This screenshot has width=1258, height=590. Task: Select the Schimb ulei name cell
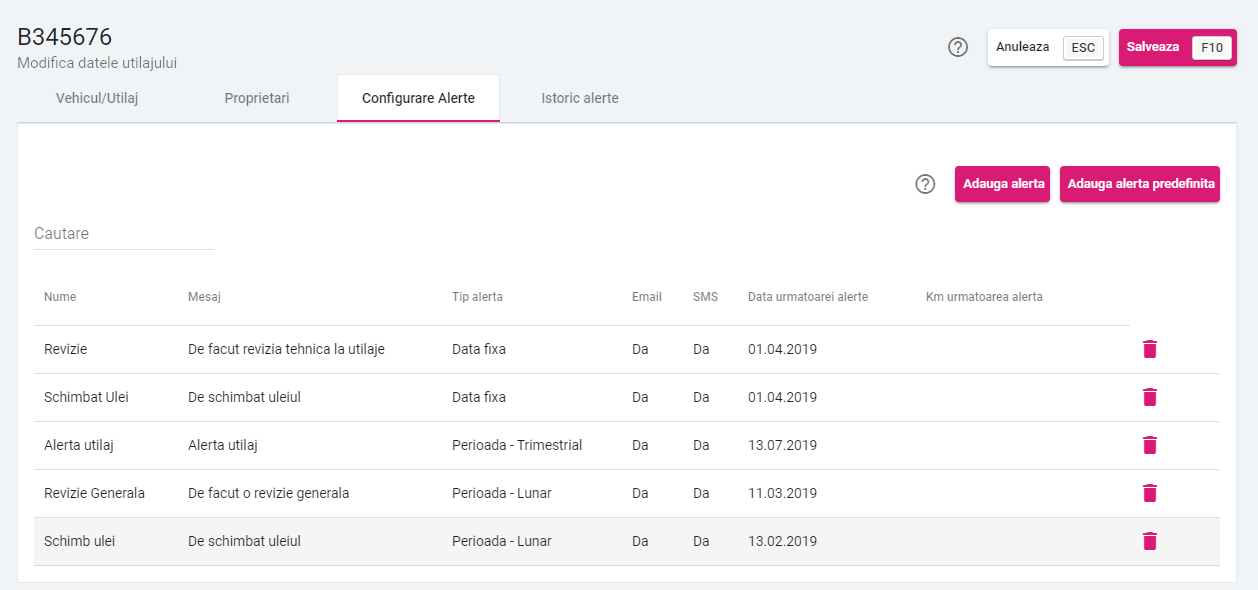pyautogui.click(x=79, y=541)
